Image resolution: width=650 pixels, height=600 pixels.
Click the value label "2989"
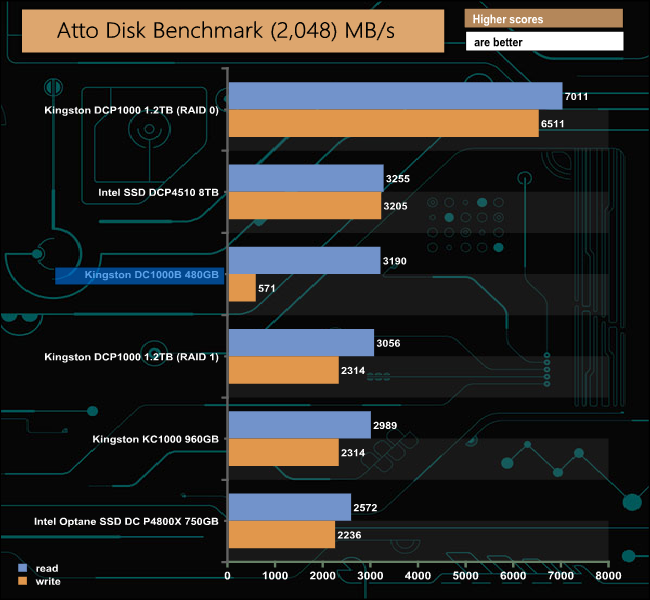coord(385,425)
